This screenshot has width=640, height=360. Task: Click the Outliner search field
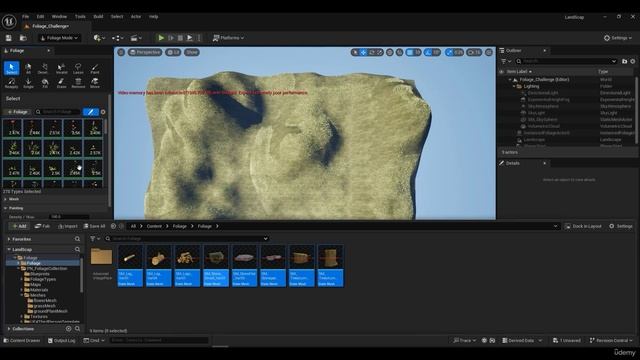point(566,61)
